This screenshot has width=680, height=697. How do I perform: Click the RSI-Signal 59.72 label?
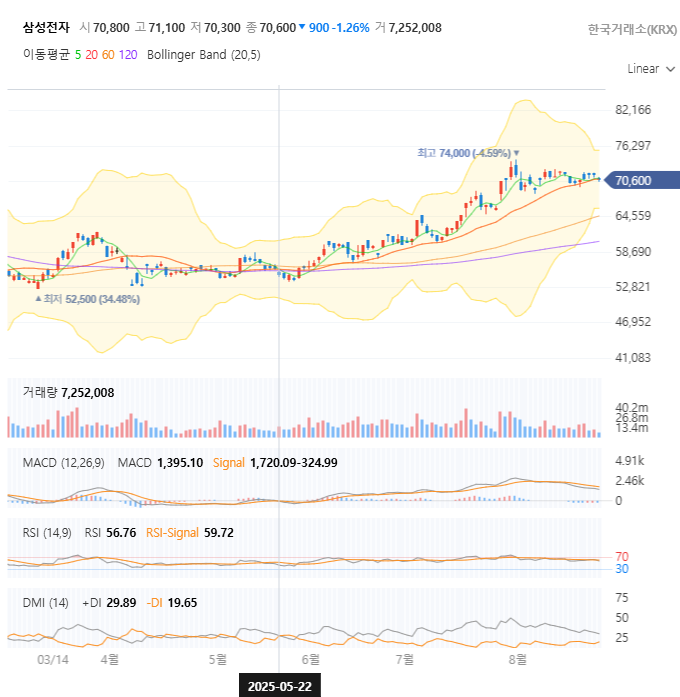pos(190,533)
